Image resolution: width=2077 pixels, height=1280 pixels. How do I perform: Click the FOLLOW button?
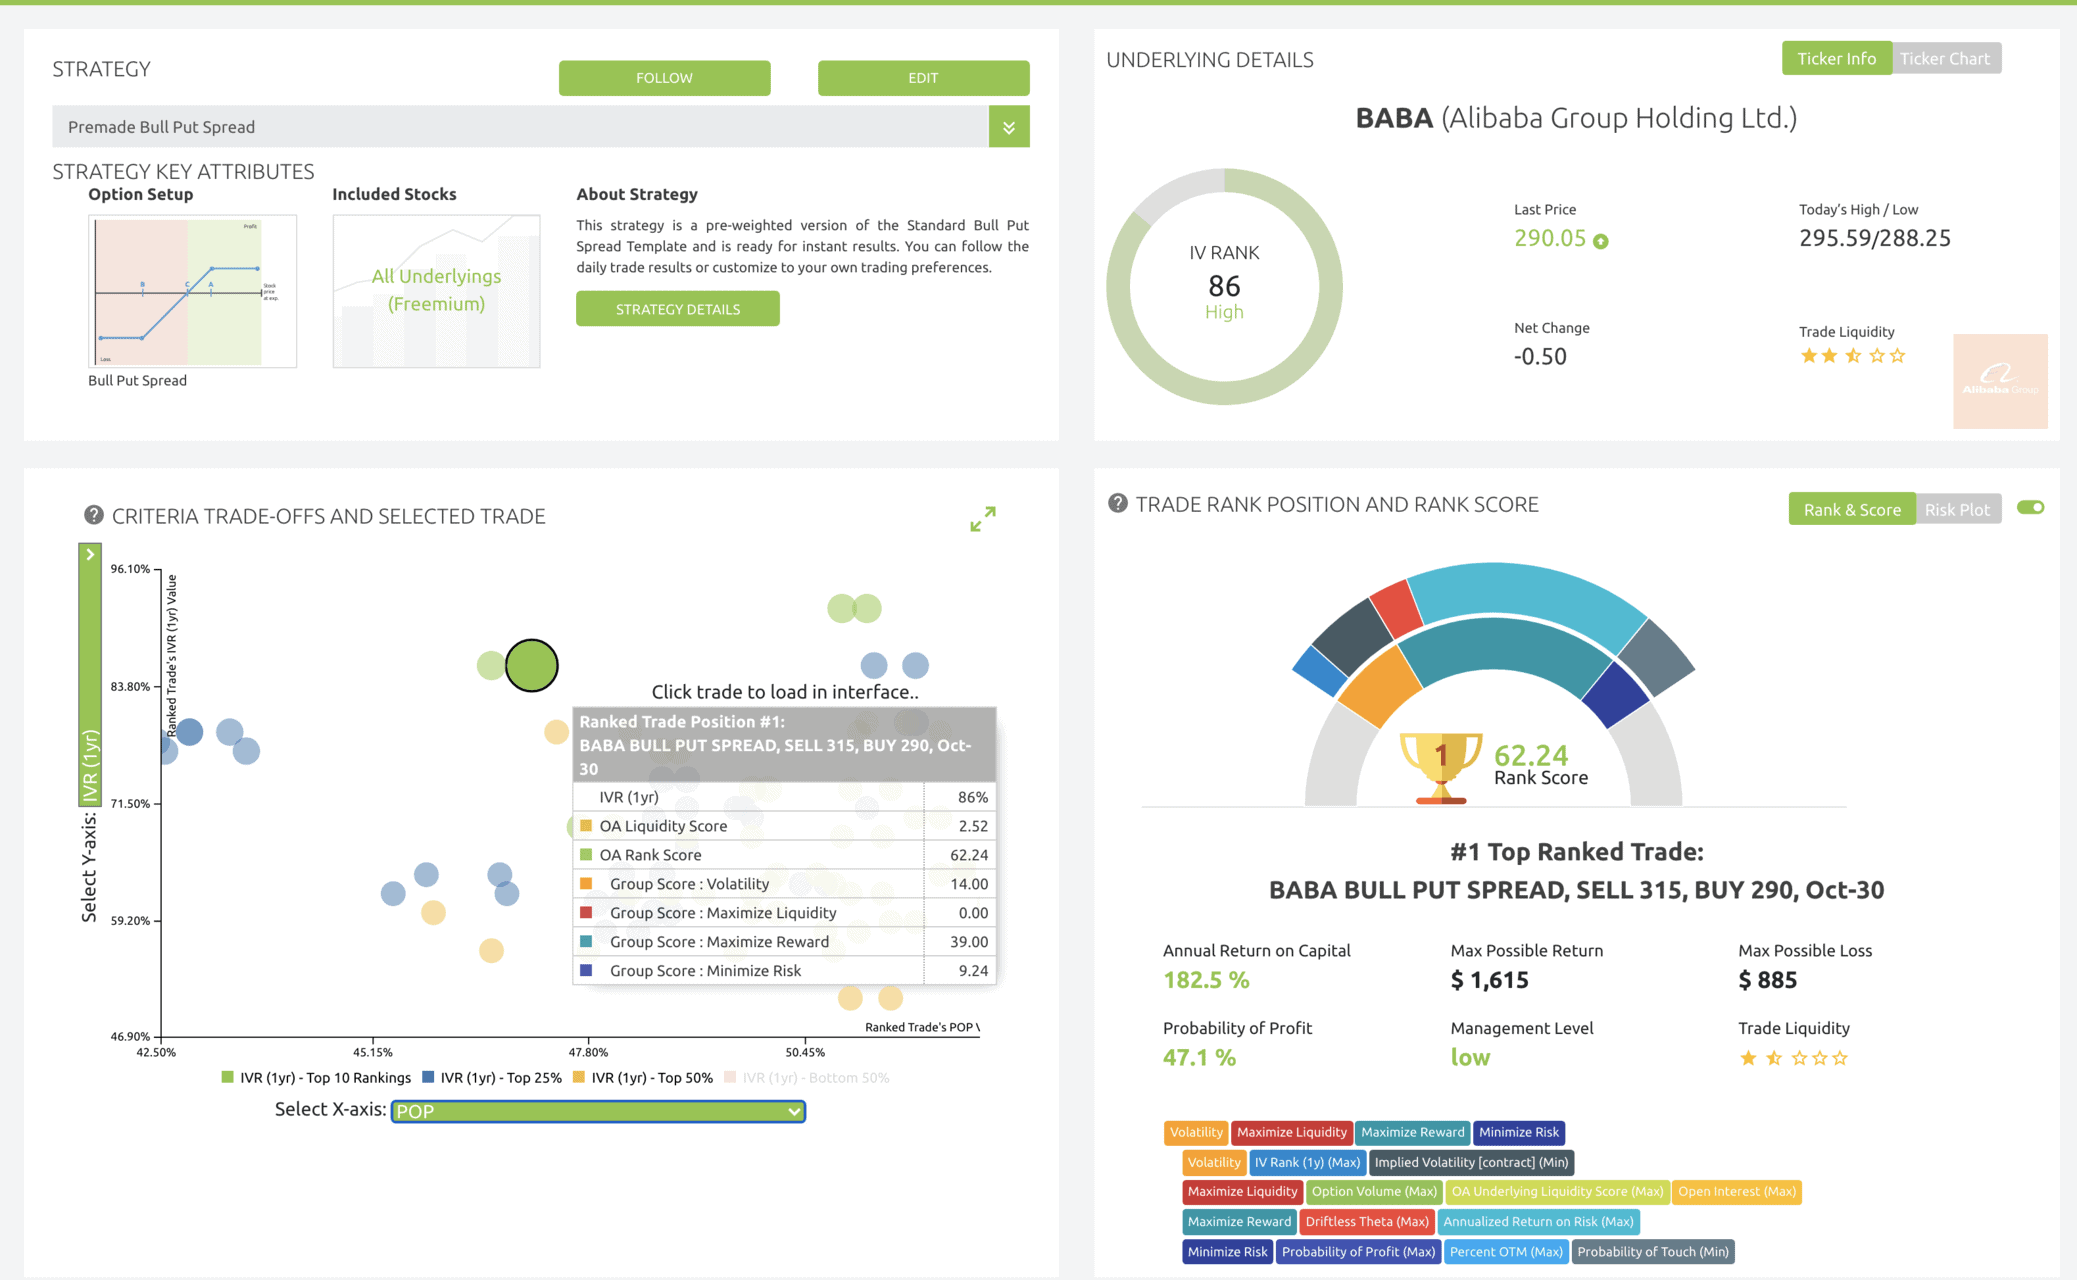(664, 78)
